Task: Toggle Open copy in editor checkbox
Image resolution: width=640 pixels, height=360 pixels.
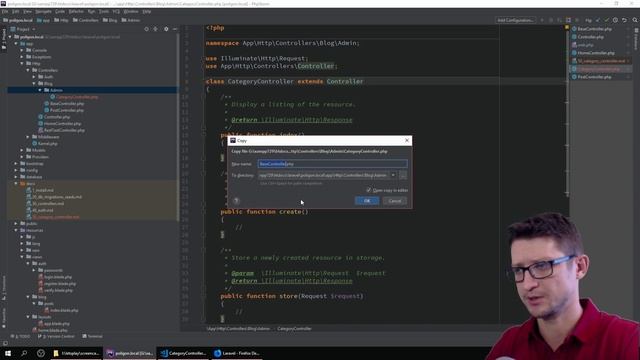Action: tap(369, 190)
